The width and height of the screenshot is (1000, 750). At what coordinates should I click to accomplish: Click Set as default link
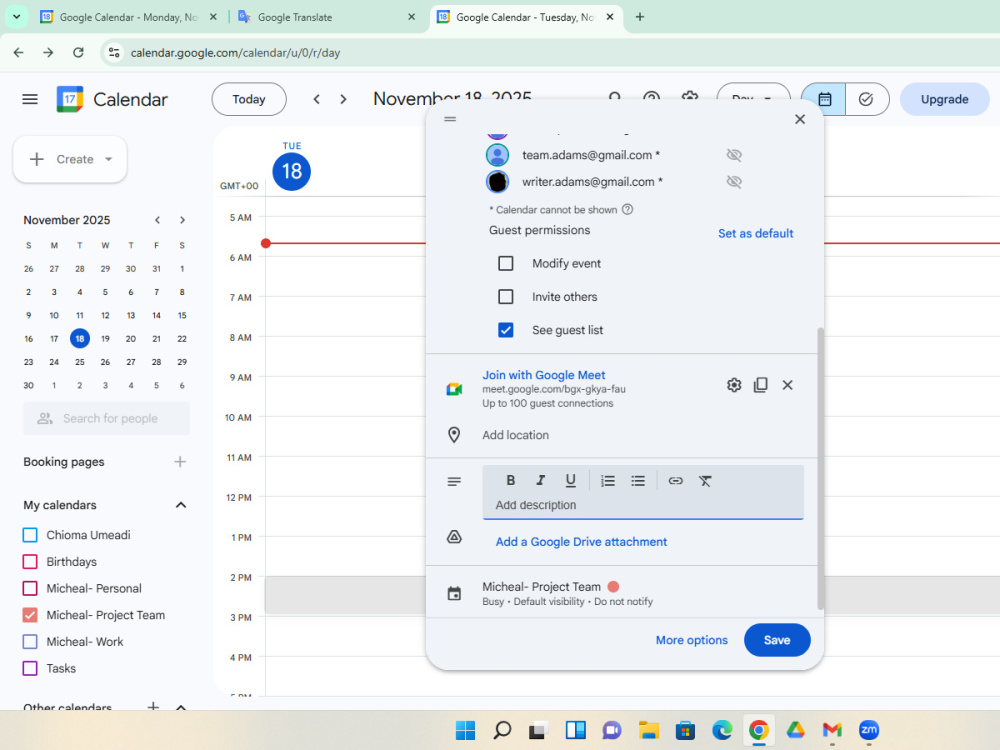(756, 233)
